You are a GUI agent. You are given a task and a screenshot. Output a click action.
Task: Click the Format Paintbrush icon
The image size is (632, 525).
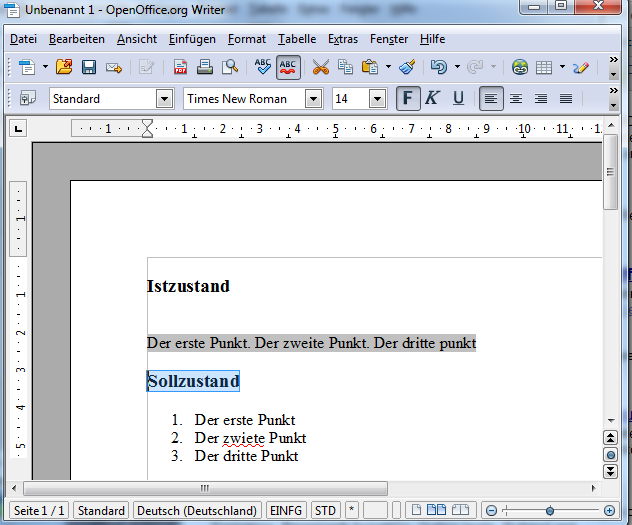[407, 68]
